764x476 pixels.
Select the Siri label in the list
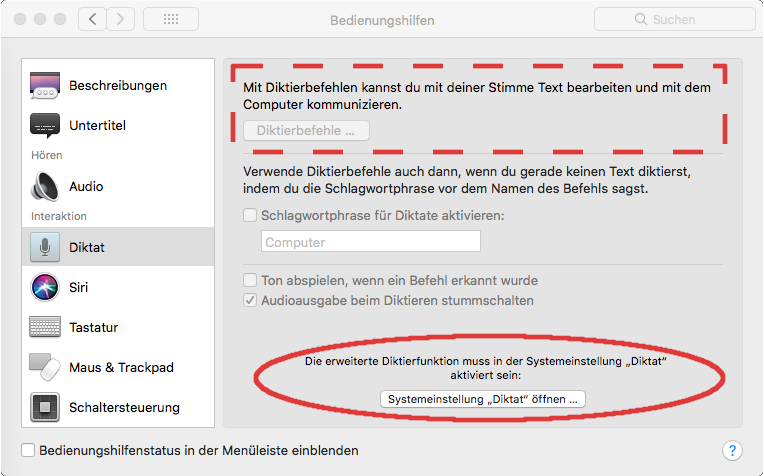[x=78, y=287]
